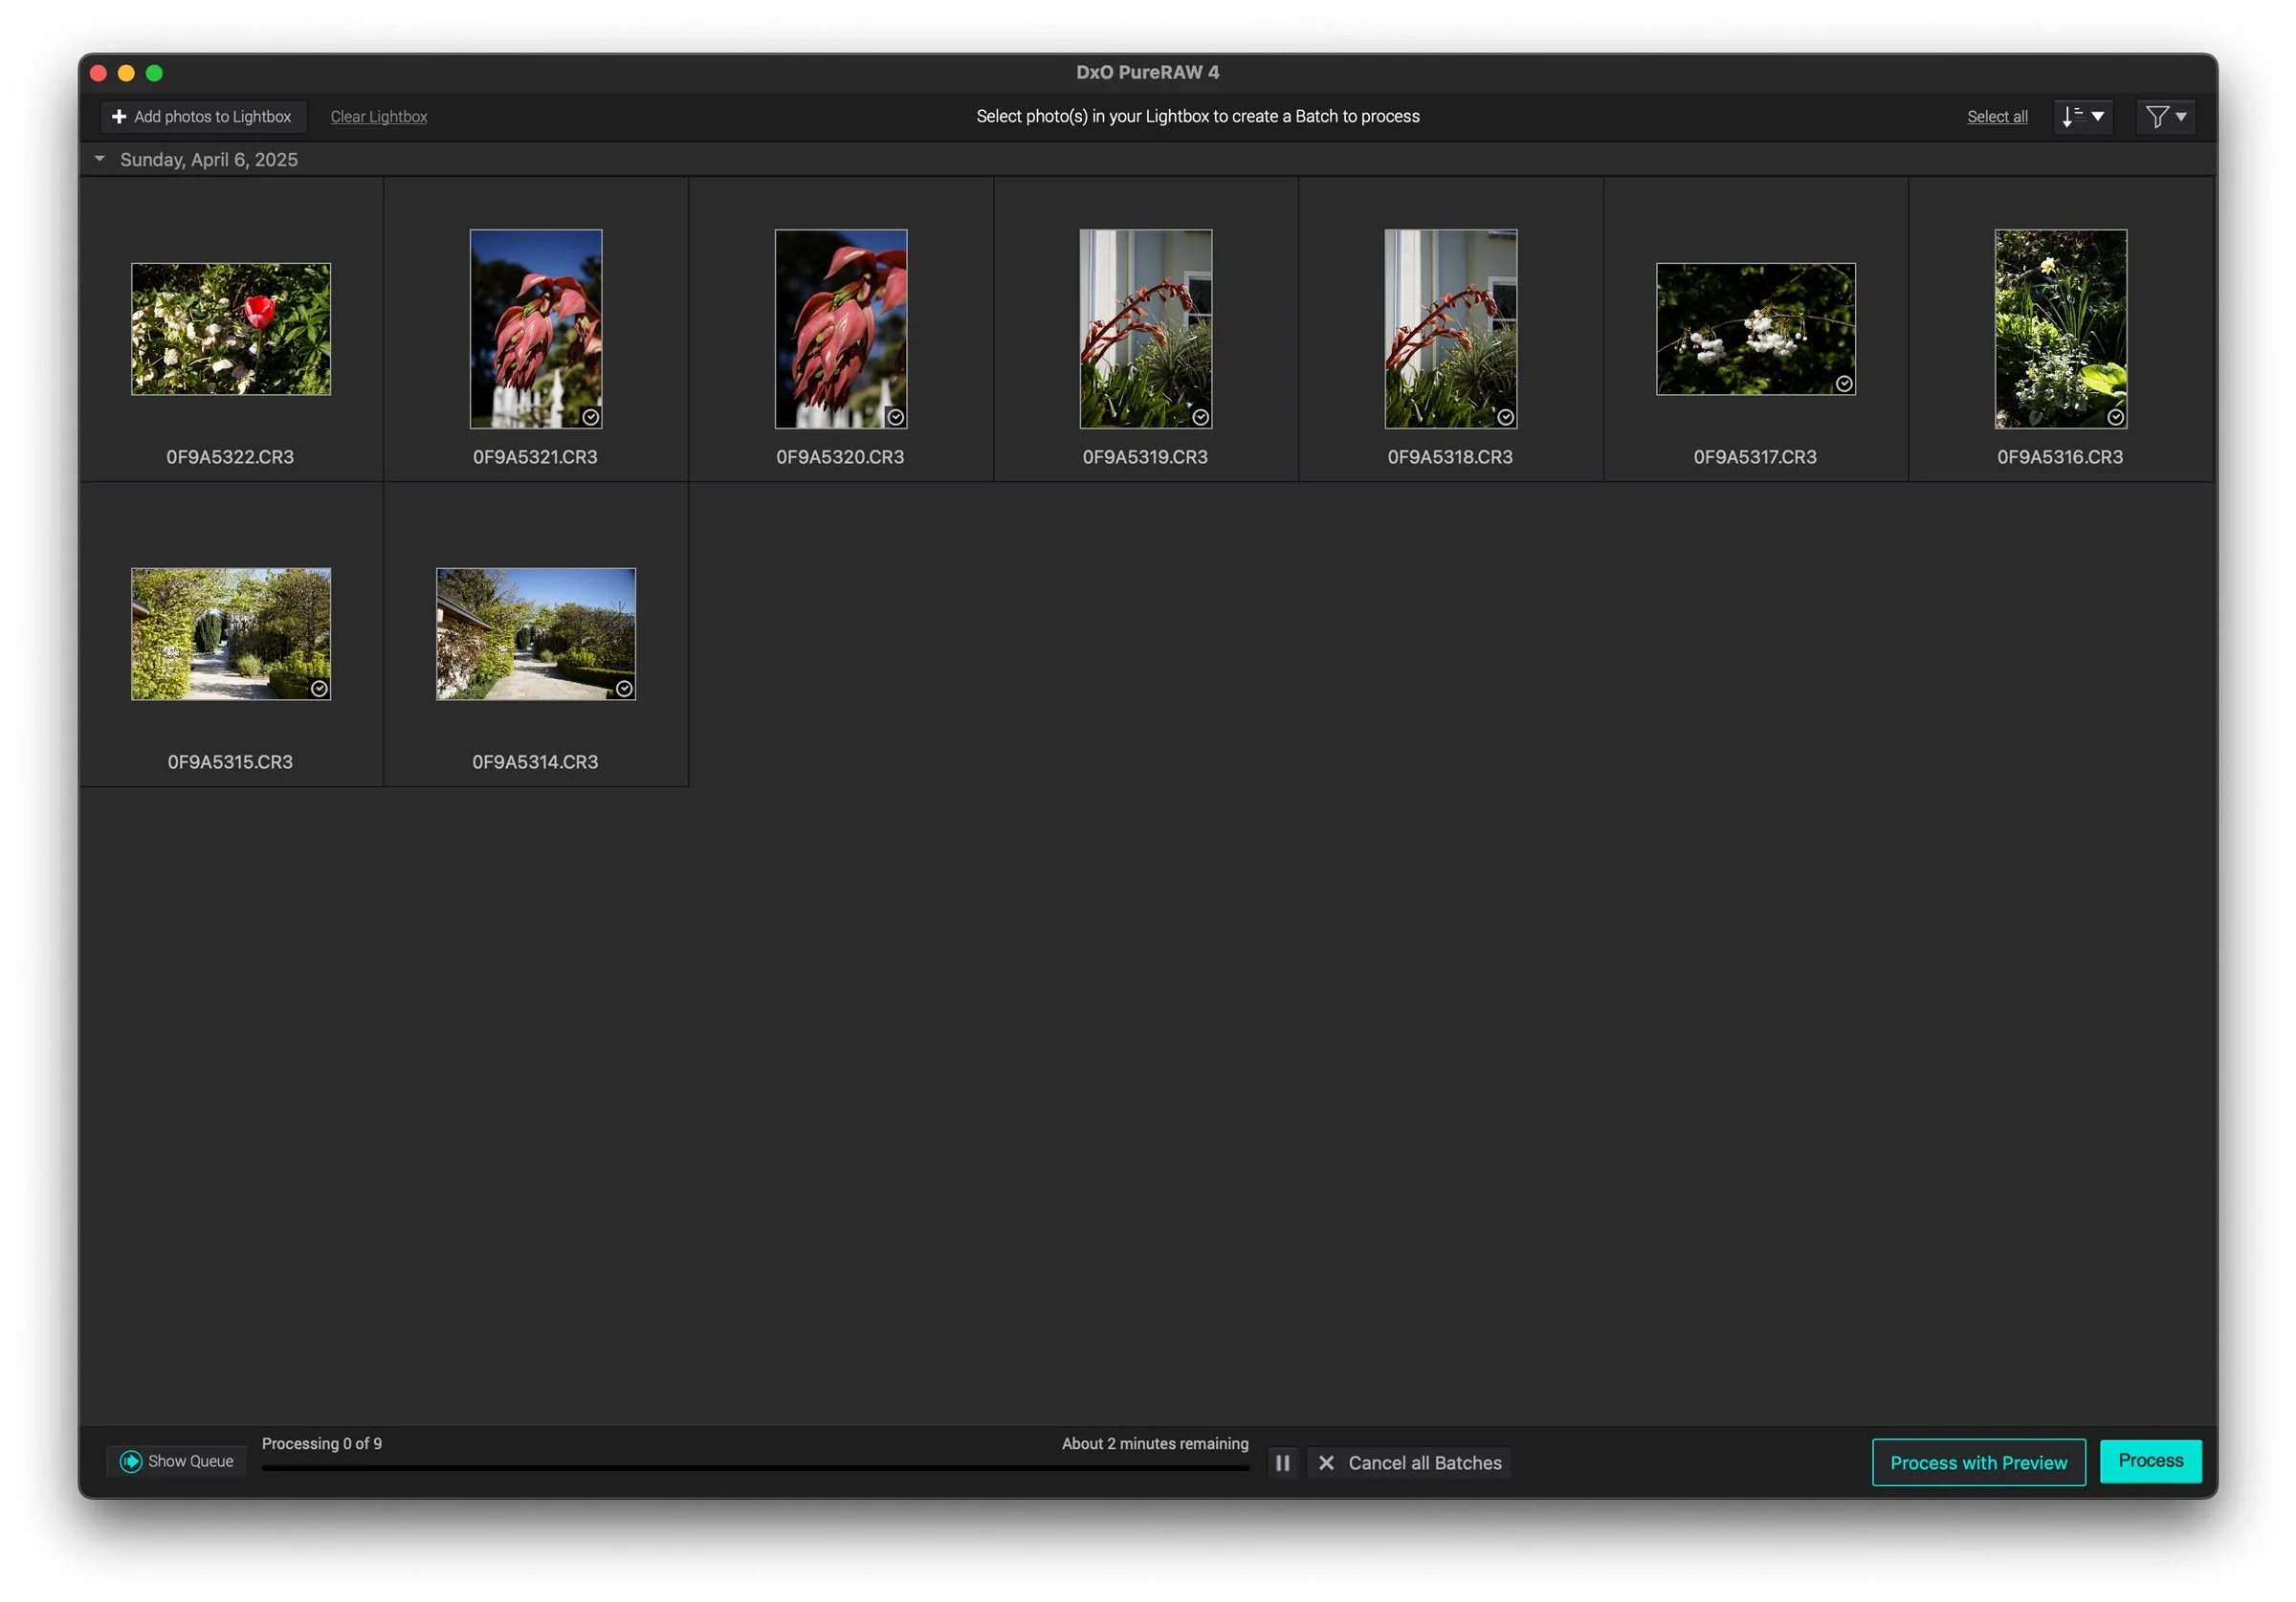2296x1602 pixels.
Task: Collapse the Sunday, April 6, 2025 group
Action: (100, 159)
